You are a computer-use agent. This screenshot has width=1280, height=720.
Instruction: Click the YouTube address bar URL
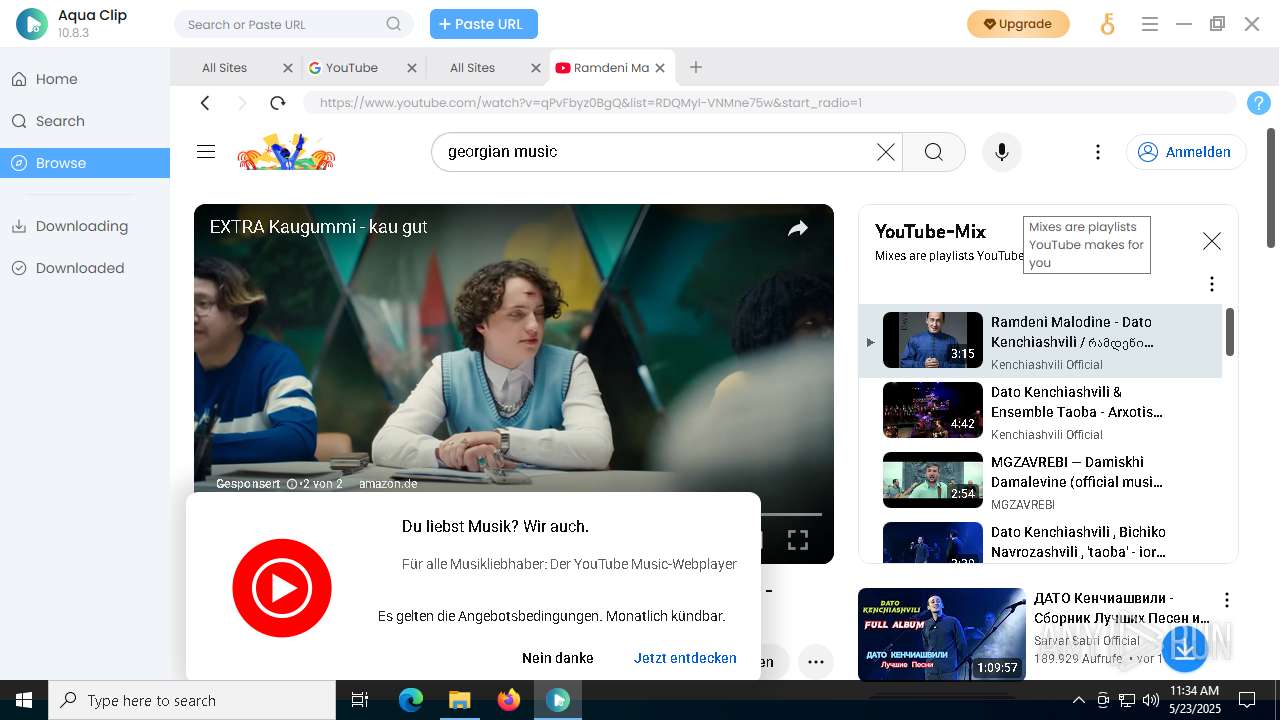pyautogui.click(x=770, y=103)
